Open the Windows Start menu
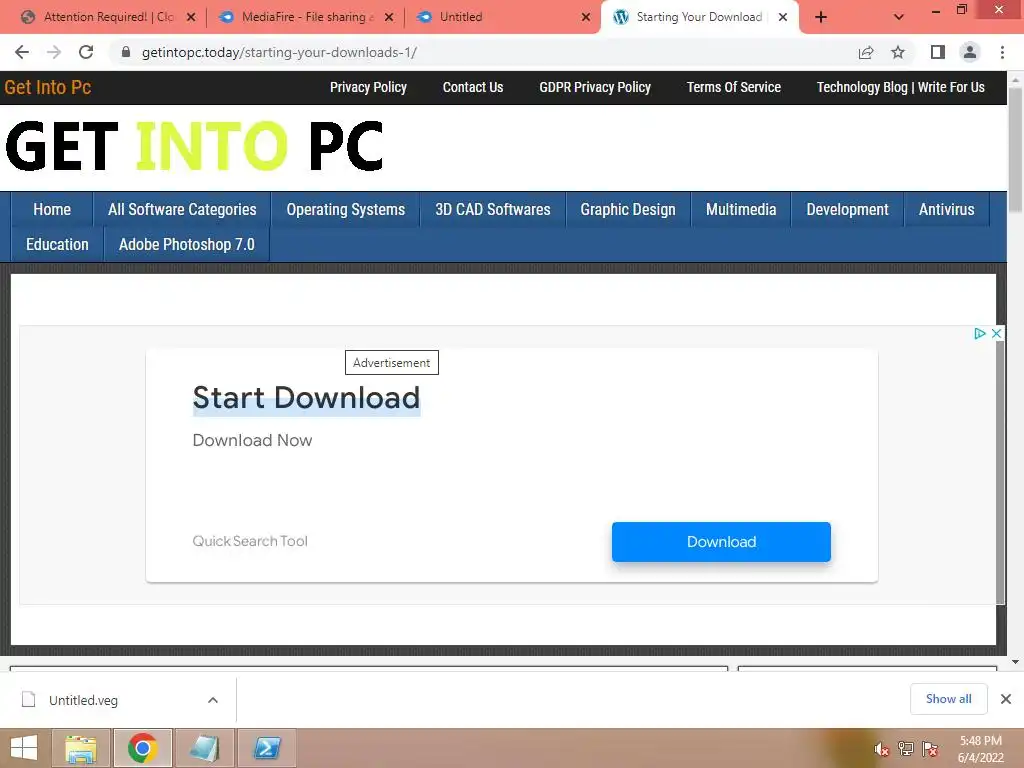1024x768 pixels. pos(24,748)
